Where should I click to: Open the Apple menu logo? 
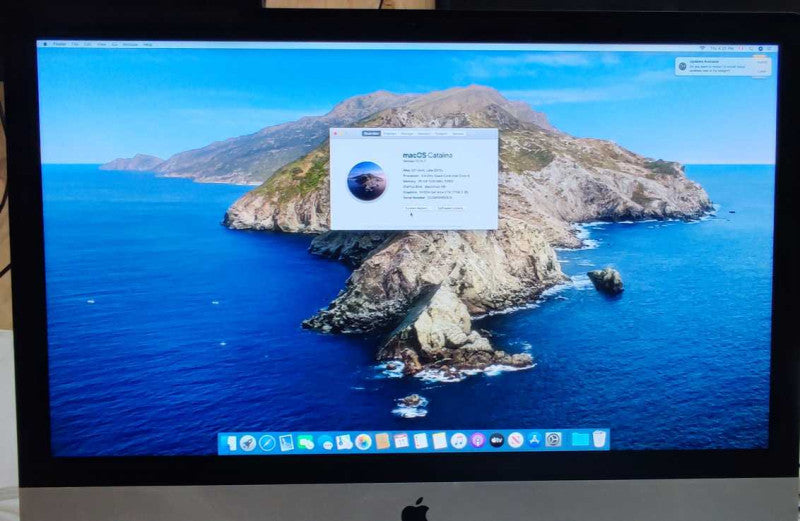tap(45, 44)
